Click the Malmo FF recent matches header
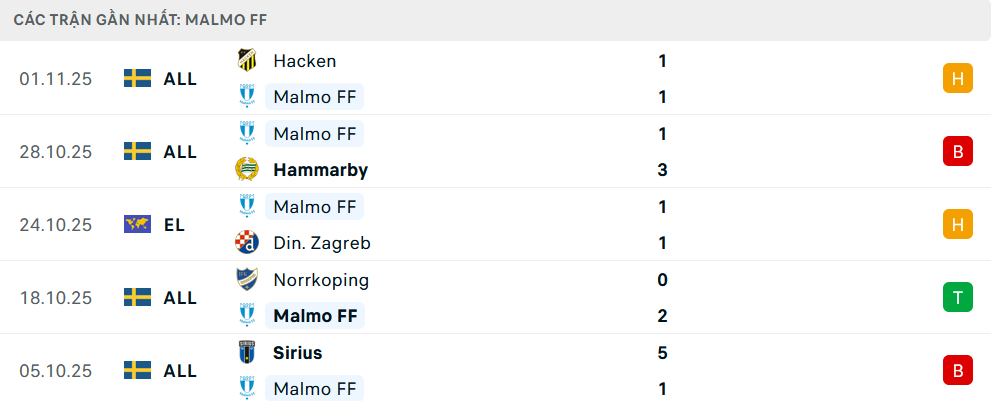Screen dimensions: 991x402 pos(140,20)
